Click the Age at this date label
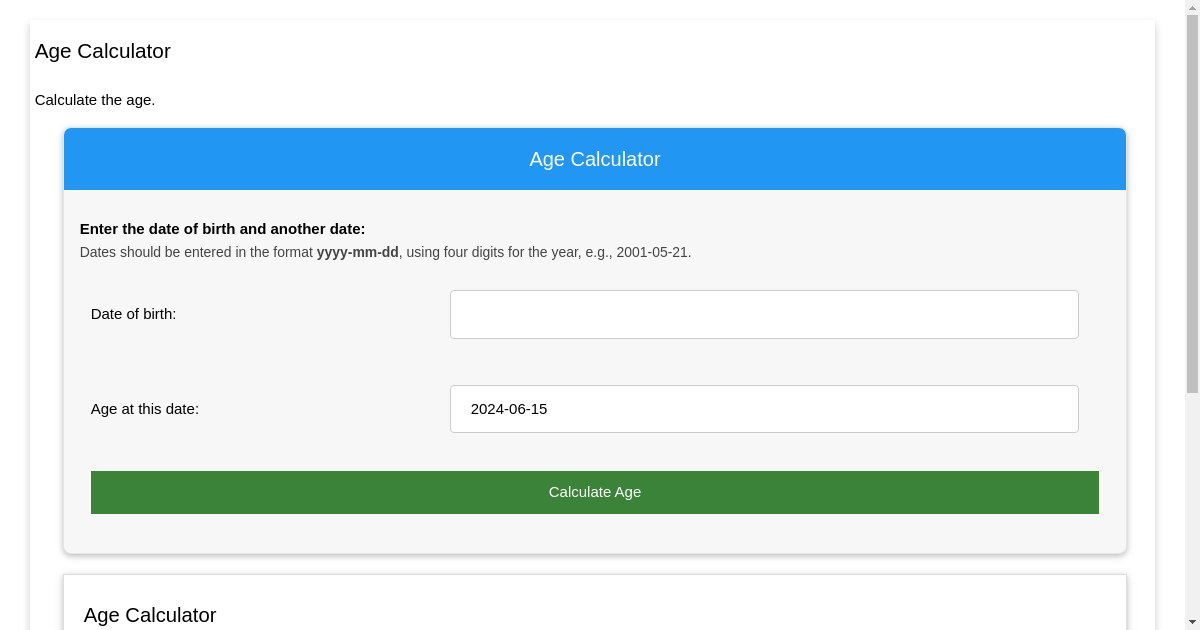1200x630 pixels. click(x=144, y=408)
